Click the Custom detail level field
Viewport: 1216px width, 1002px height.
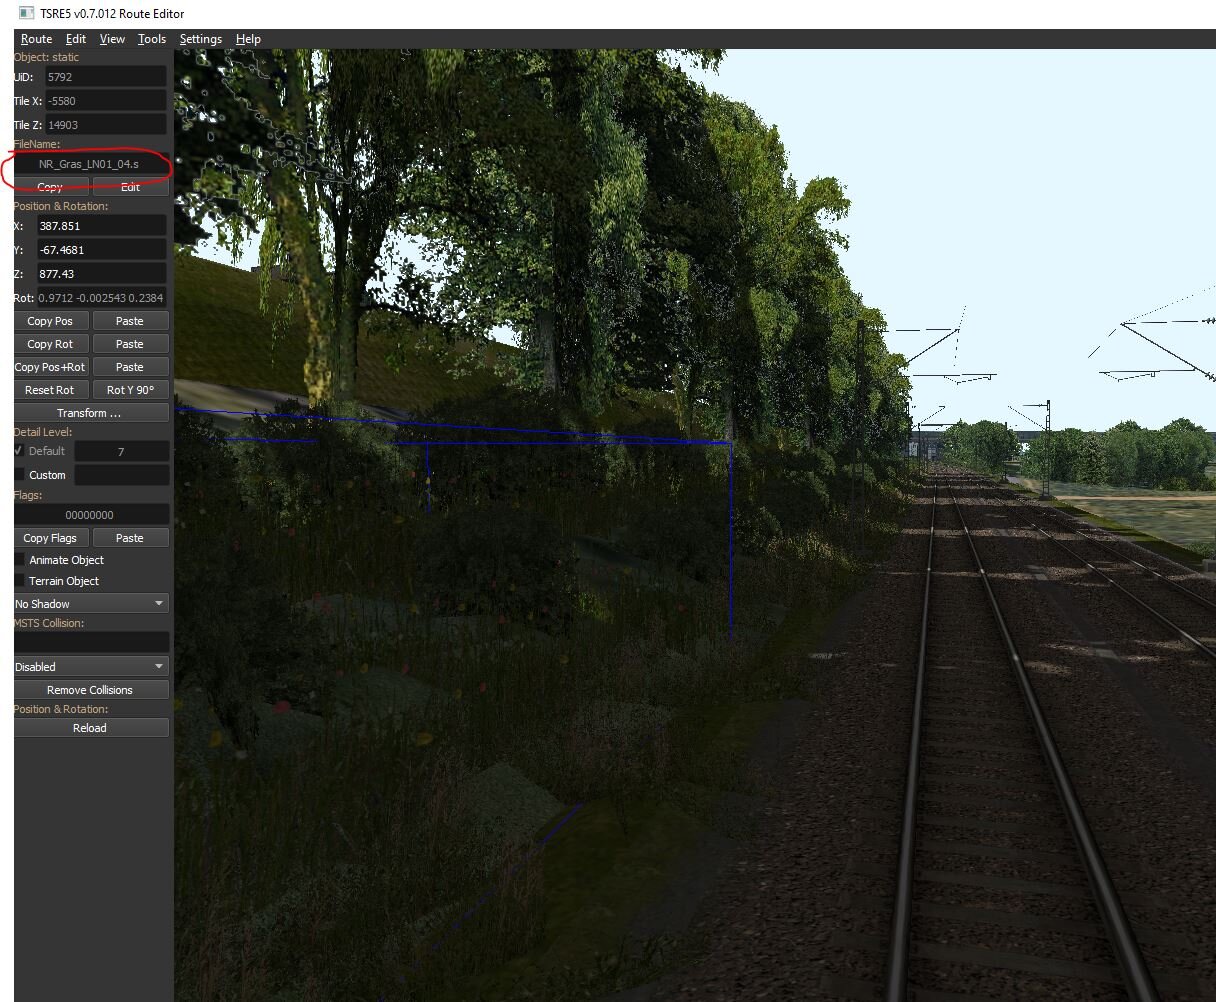pyautogui.click(x=121, y=476)
